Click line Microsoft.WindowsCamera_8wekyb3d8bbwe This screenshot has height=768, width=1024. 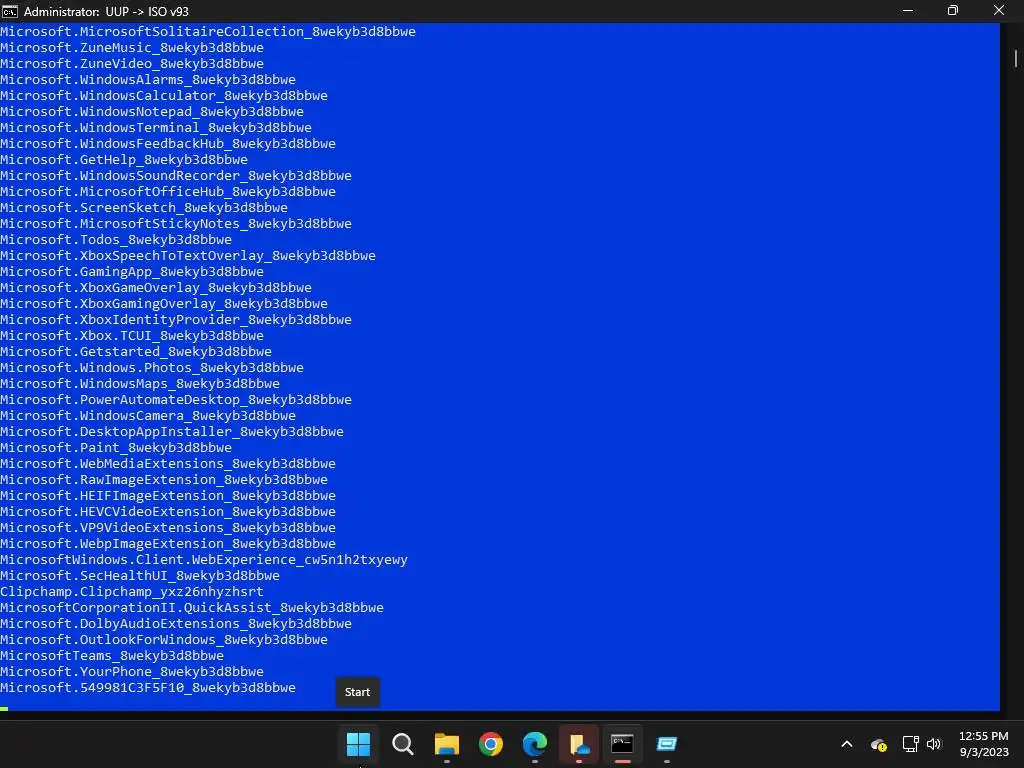pos(148,415)
